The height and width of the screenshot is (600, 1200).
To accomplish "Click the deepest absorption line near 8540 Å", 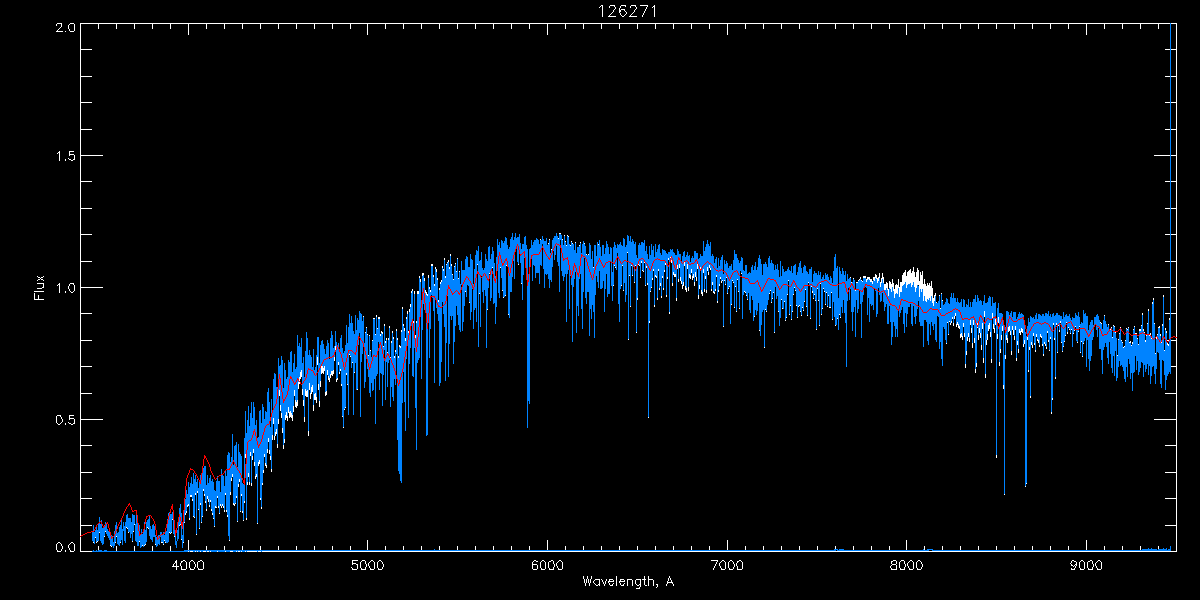I will pyautogui.click(x=1004, y=490).
